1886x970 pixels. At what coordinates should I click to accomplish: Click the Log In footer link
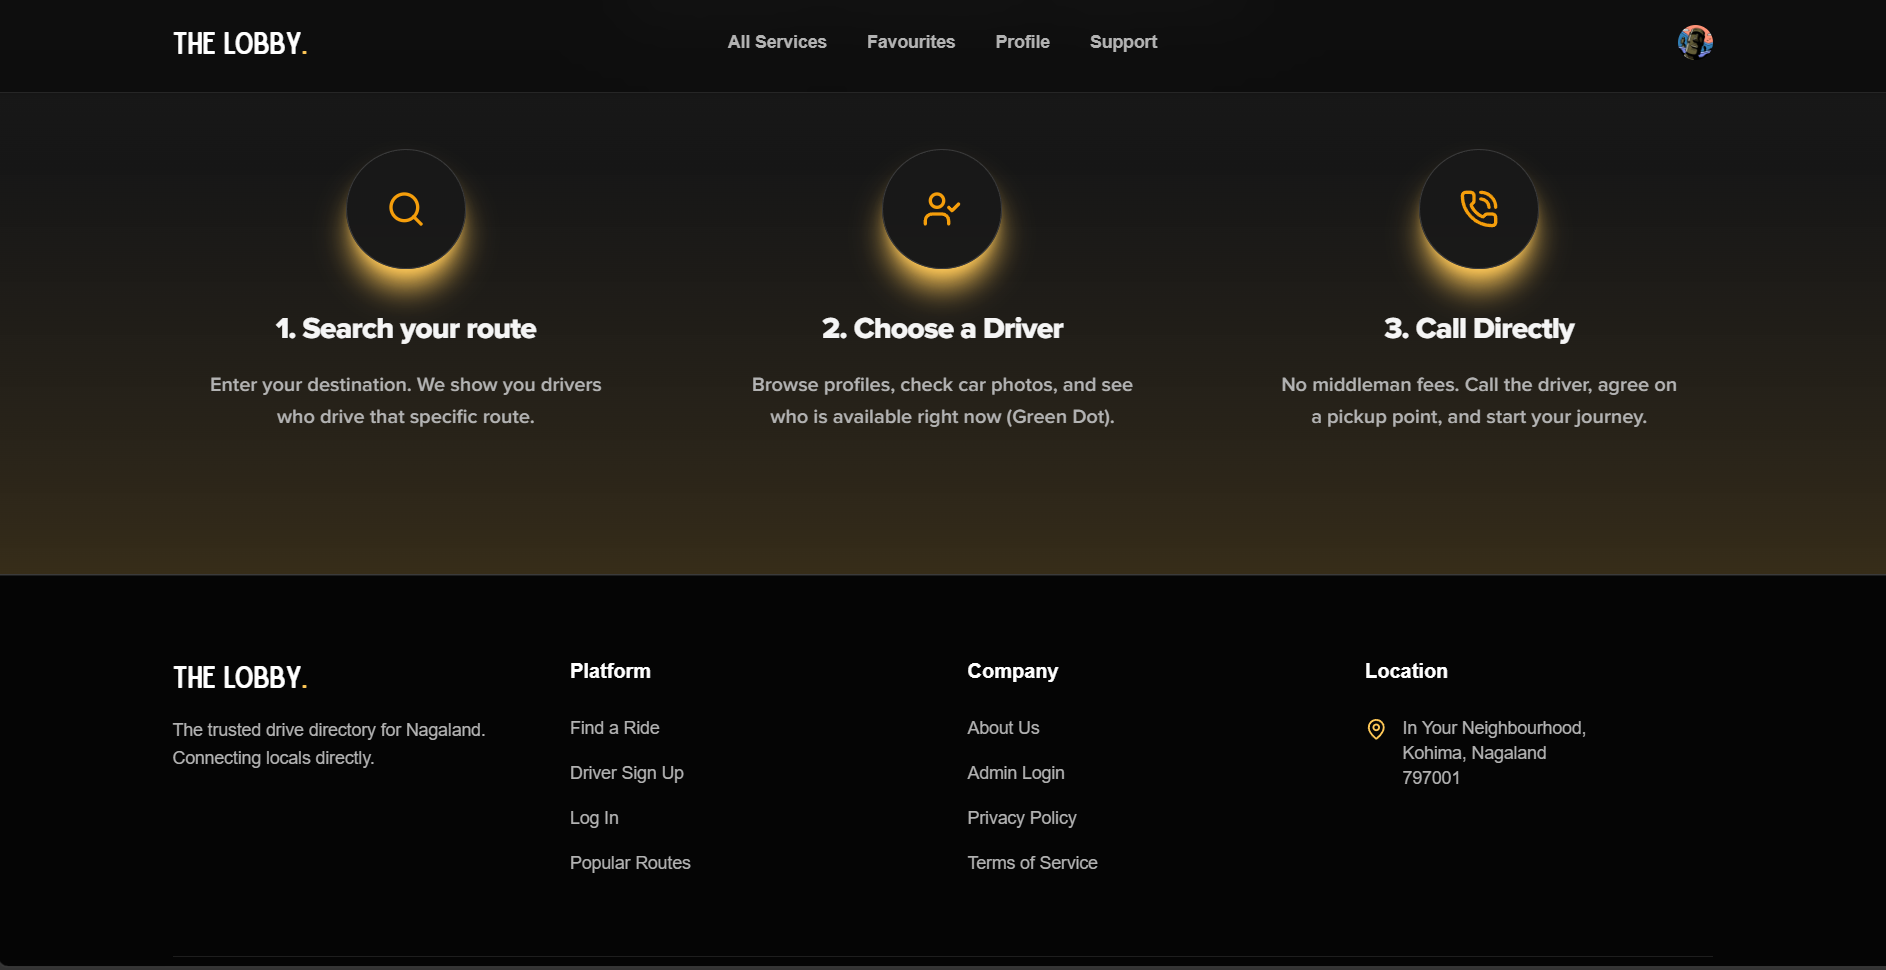coord(594,818)
